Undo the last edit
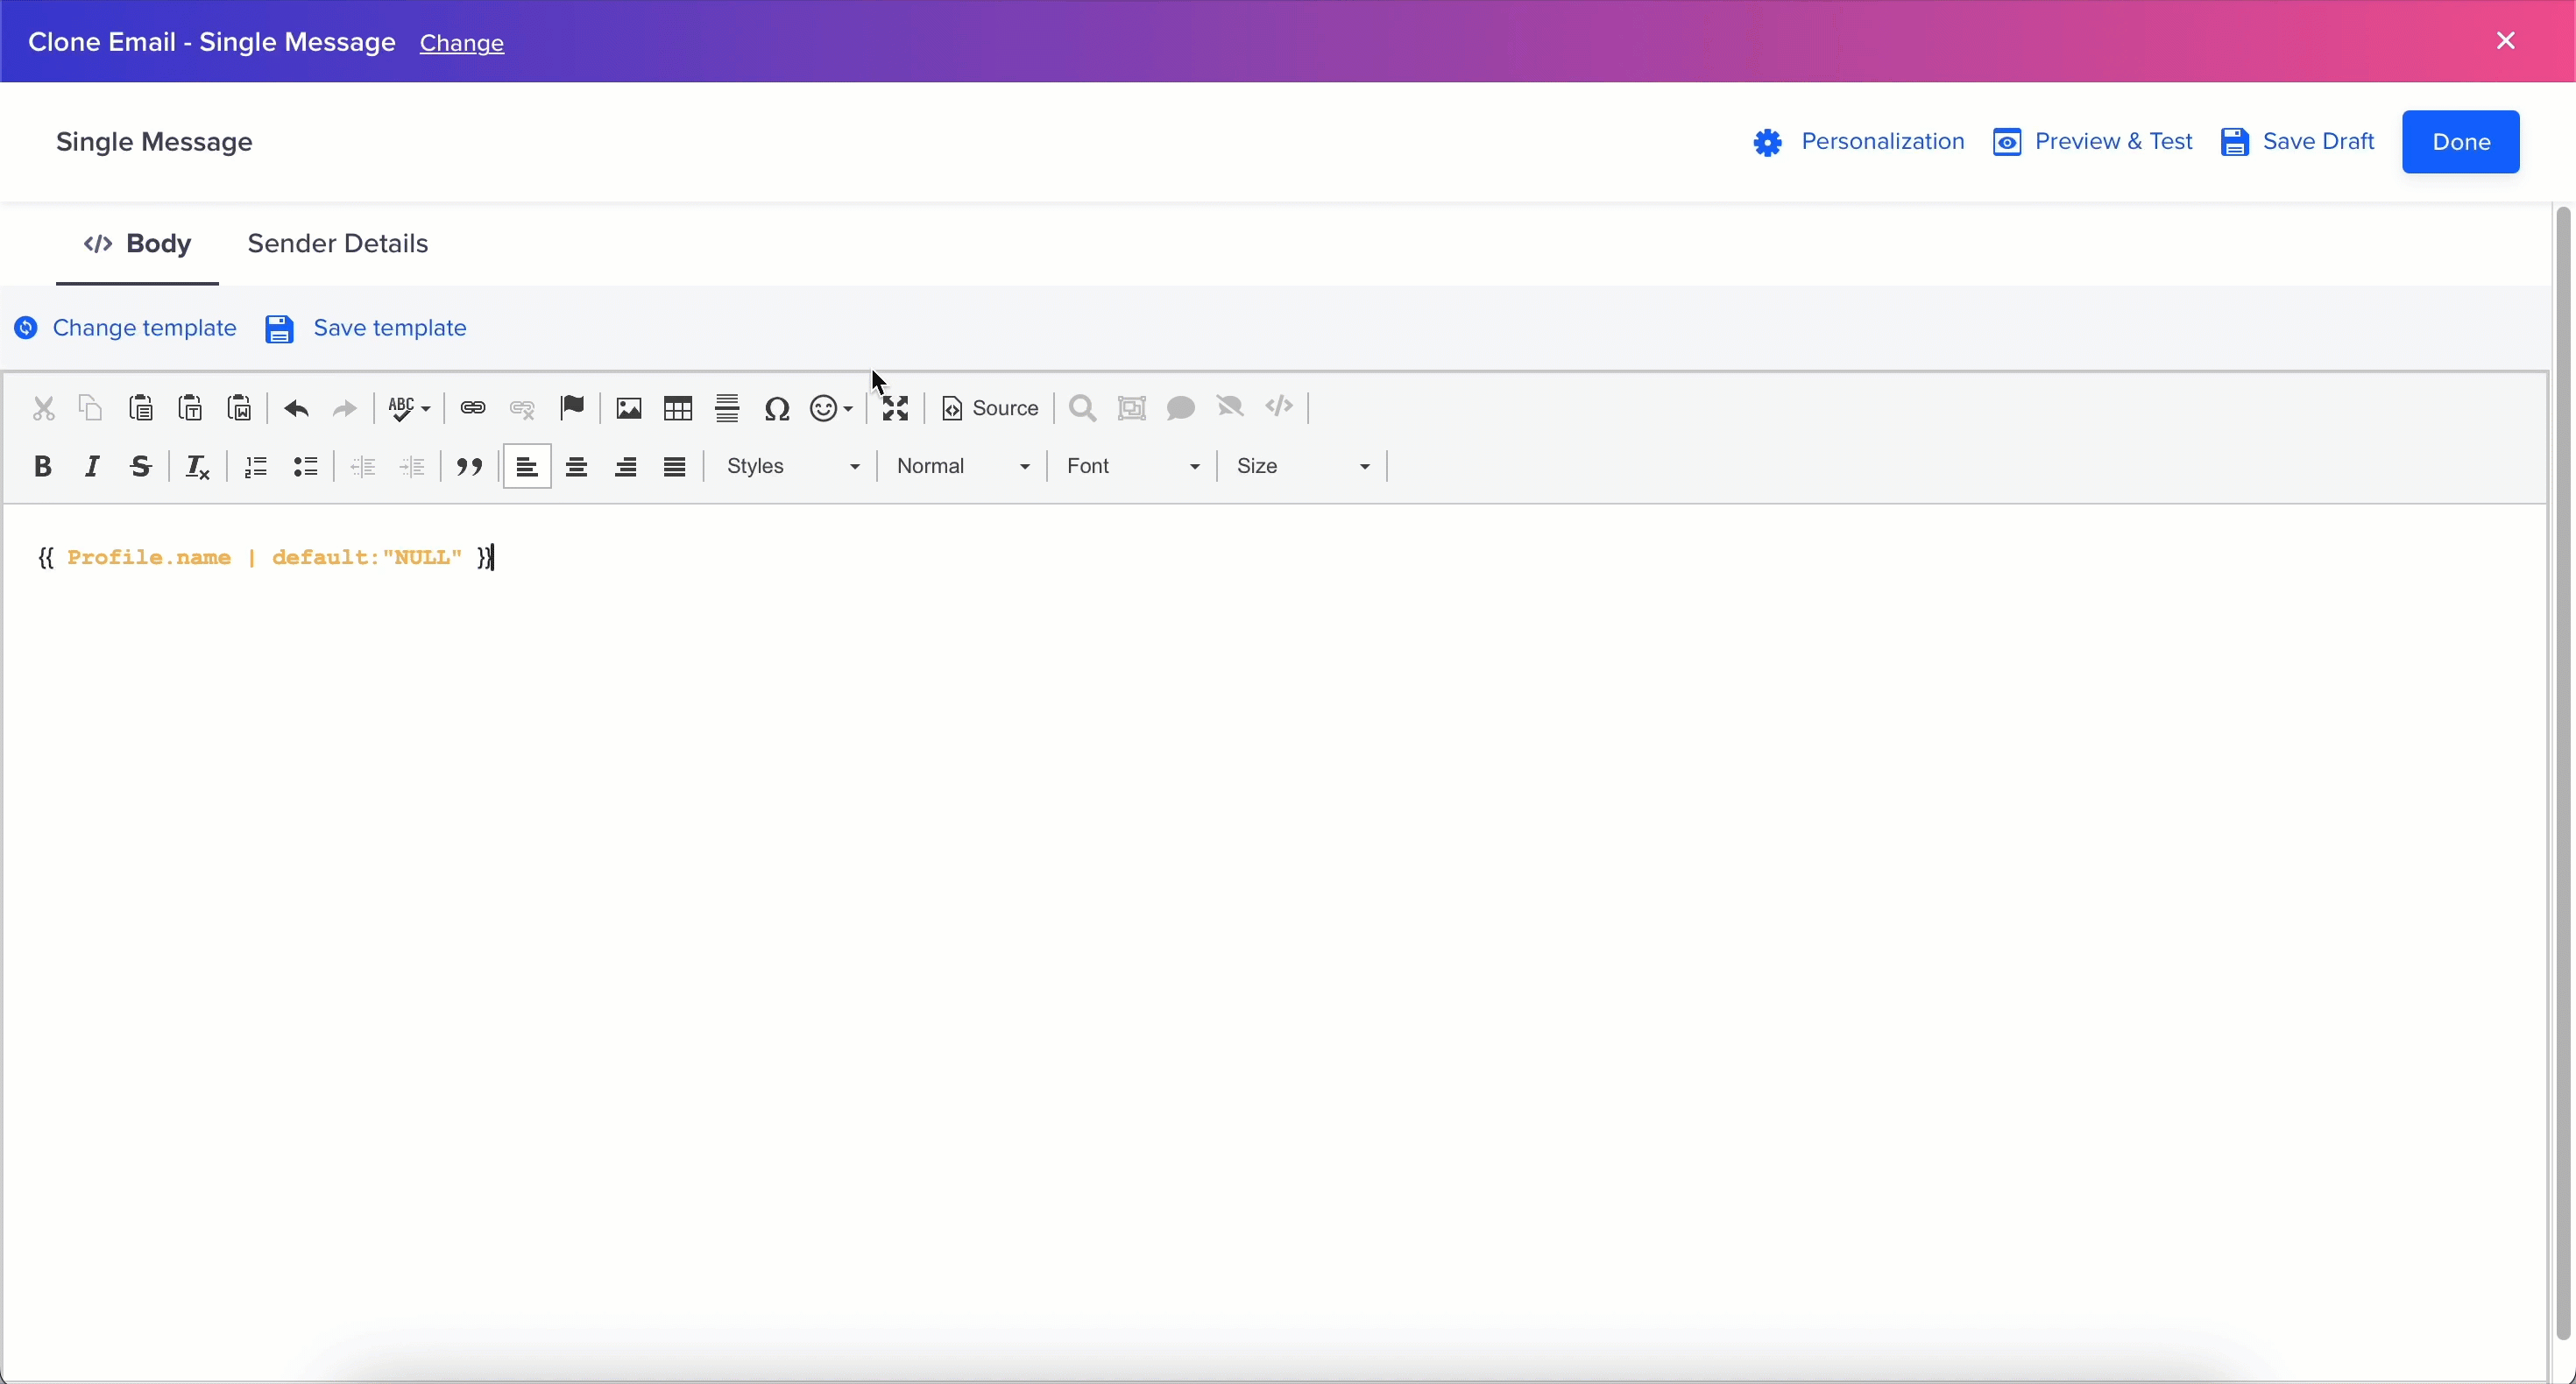This screenshot has height=1384, width=2576. (x=296, y=408)
